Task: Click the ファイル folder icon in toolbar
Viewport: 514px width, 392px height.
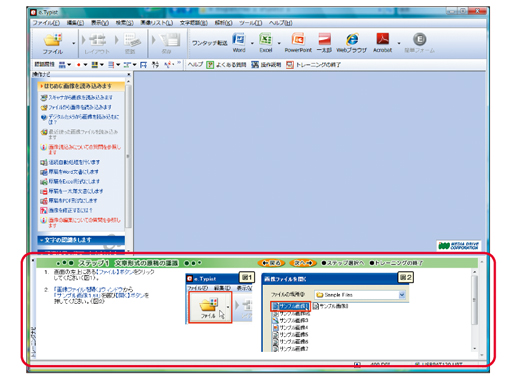Action: [x=53, y=40]
